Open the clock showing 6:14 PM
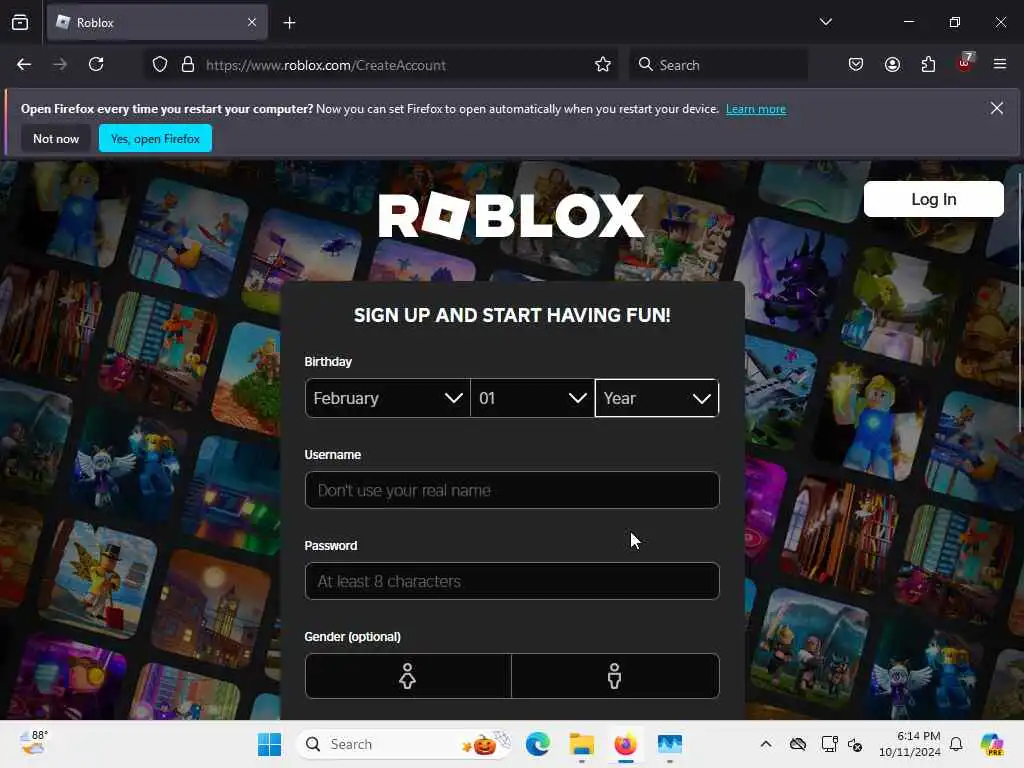This screenshot has width=1024, height=768. point(909,744)
